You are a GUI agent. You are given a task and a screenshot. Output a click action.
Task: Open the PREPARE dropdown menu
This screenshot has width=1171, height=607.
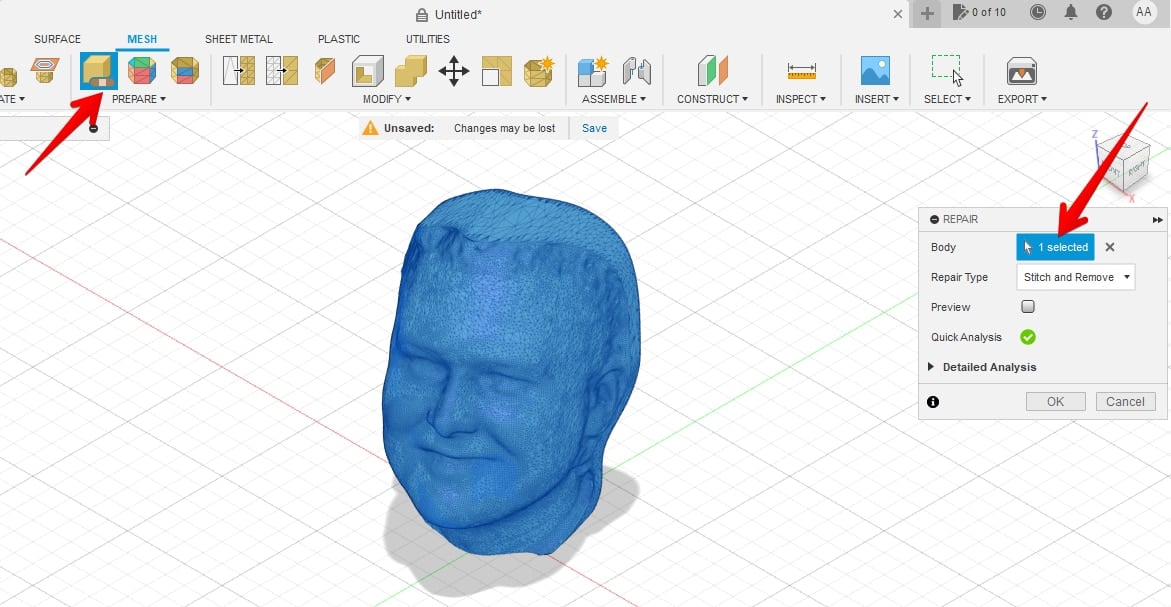[139, 99]
